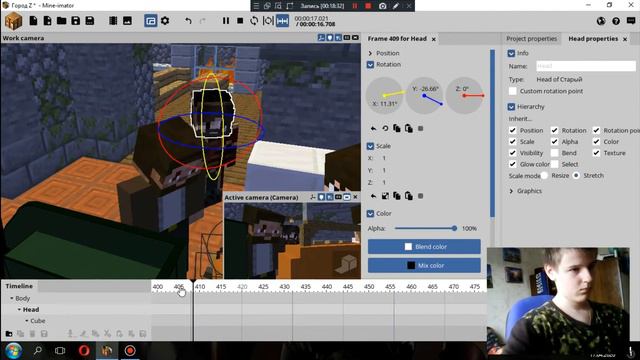The image size is (640, 360).
Task: Click the timeline region icon
Action: (x=268, y=20)
